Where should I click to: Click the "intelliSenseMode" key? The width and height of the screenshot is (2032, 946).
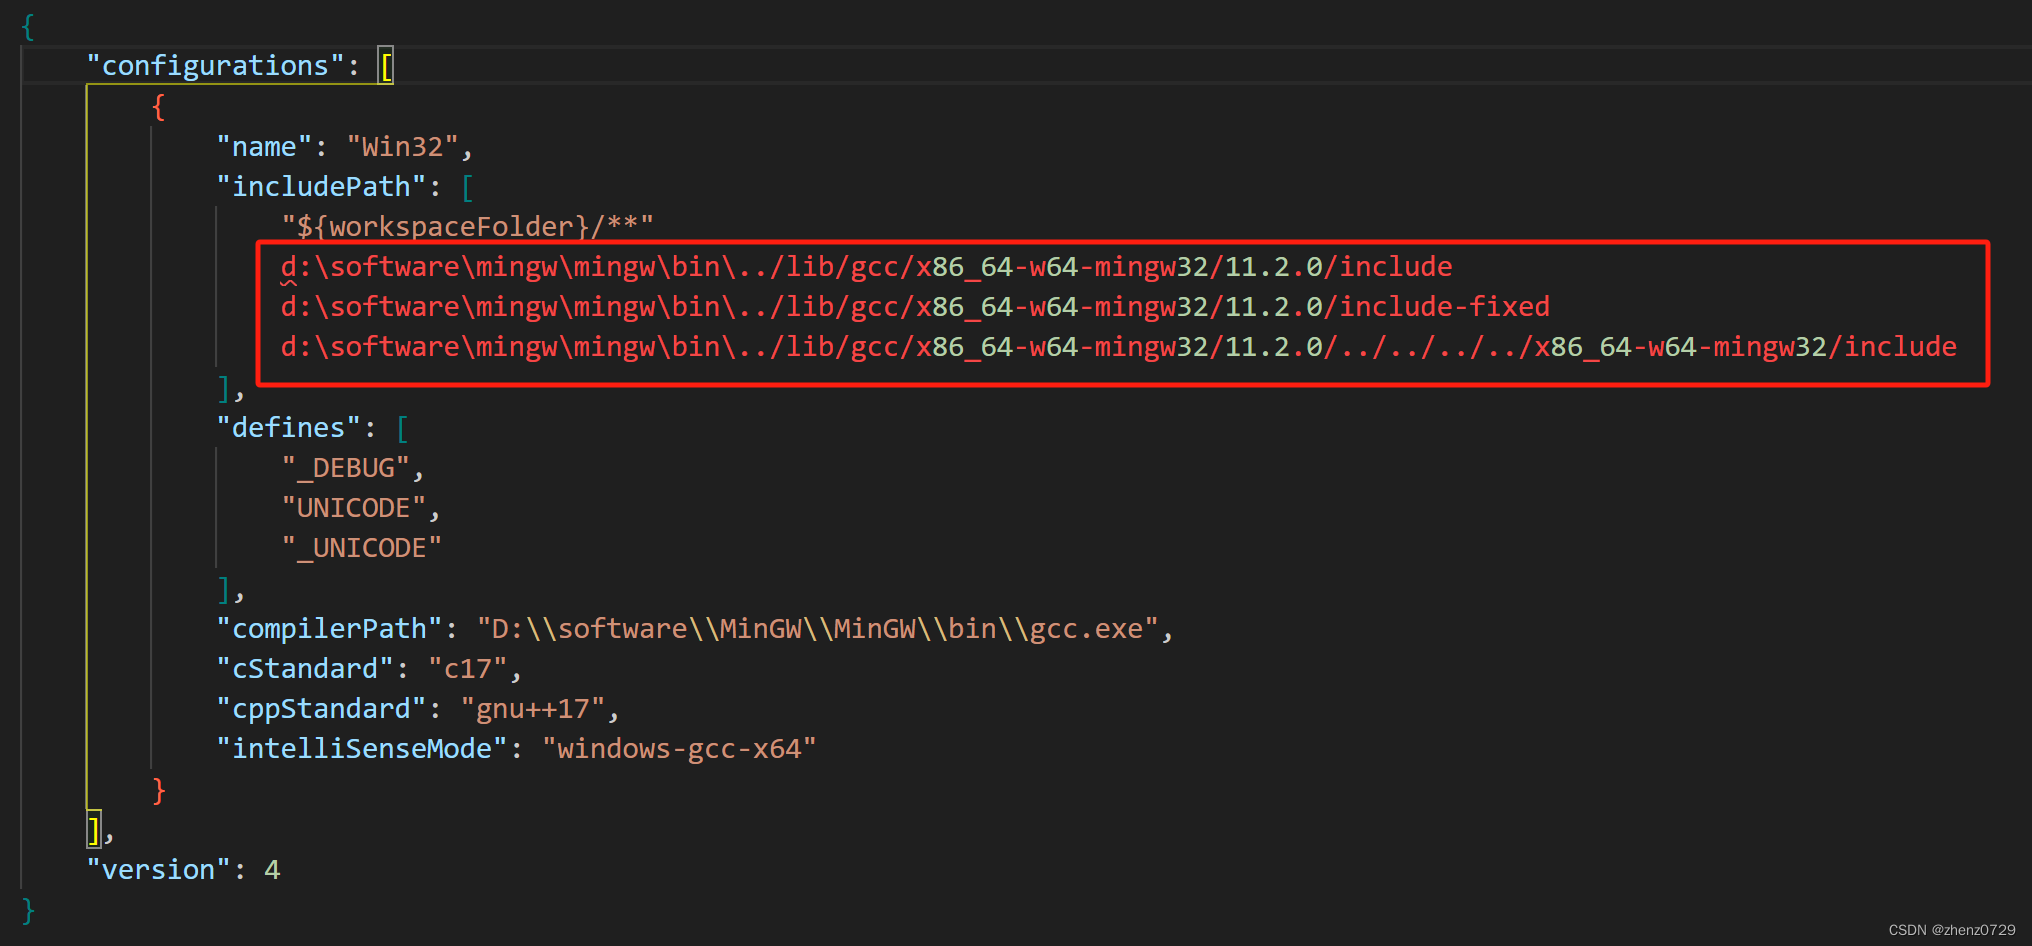point(362,749)
